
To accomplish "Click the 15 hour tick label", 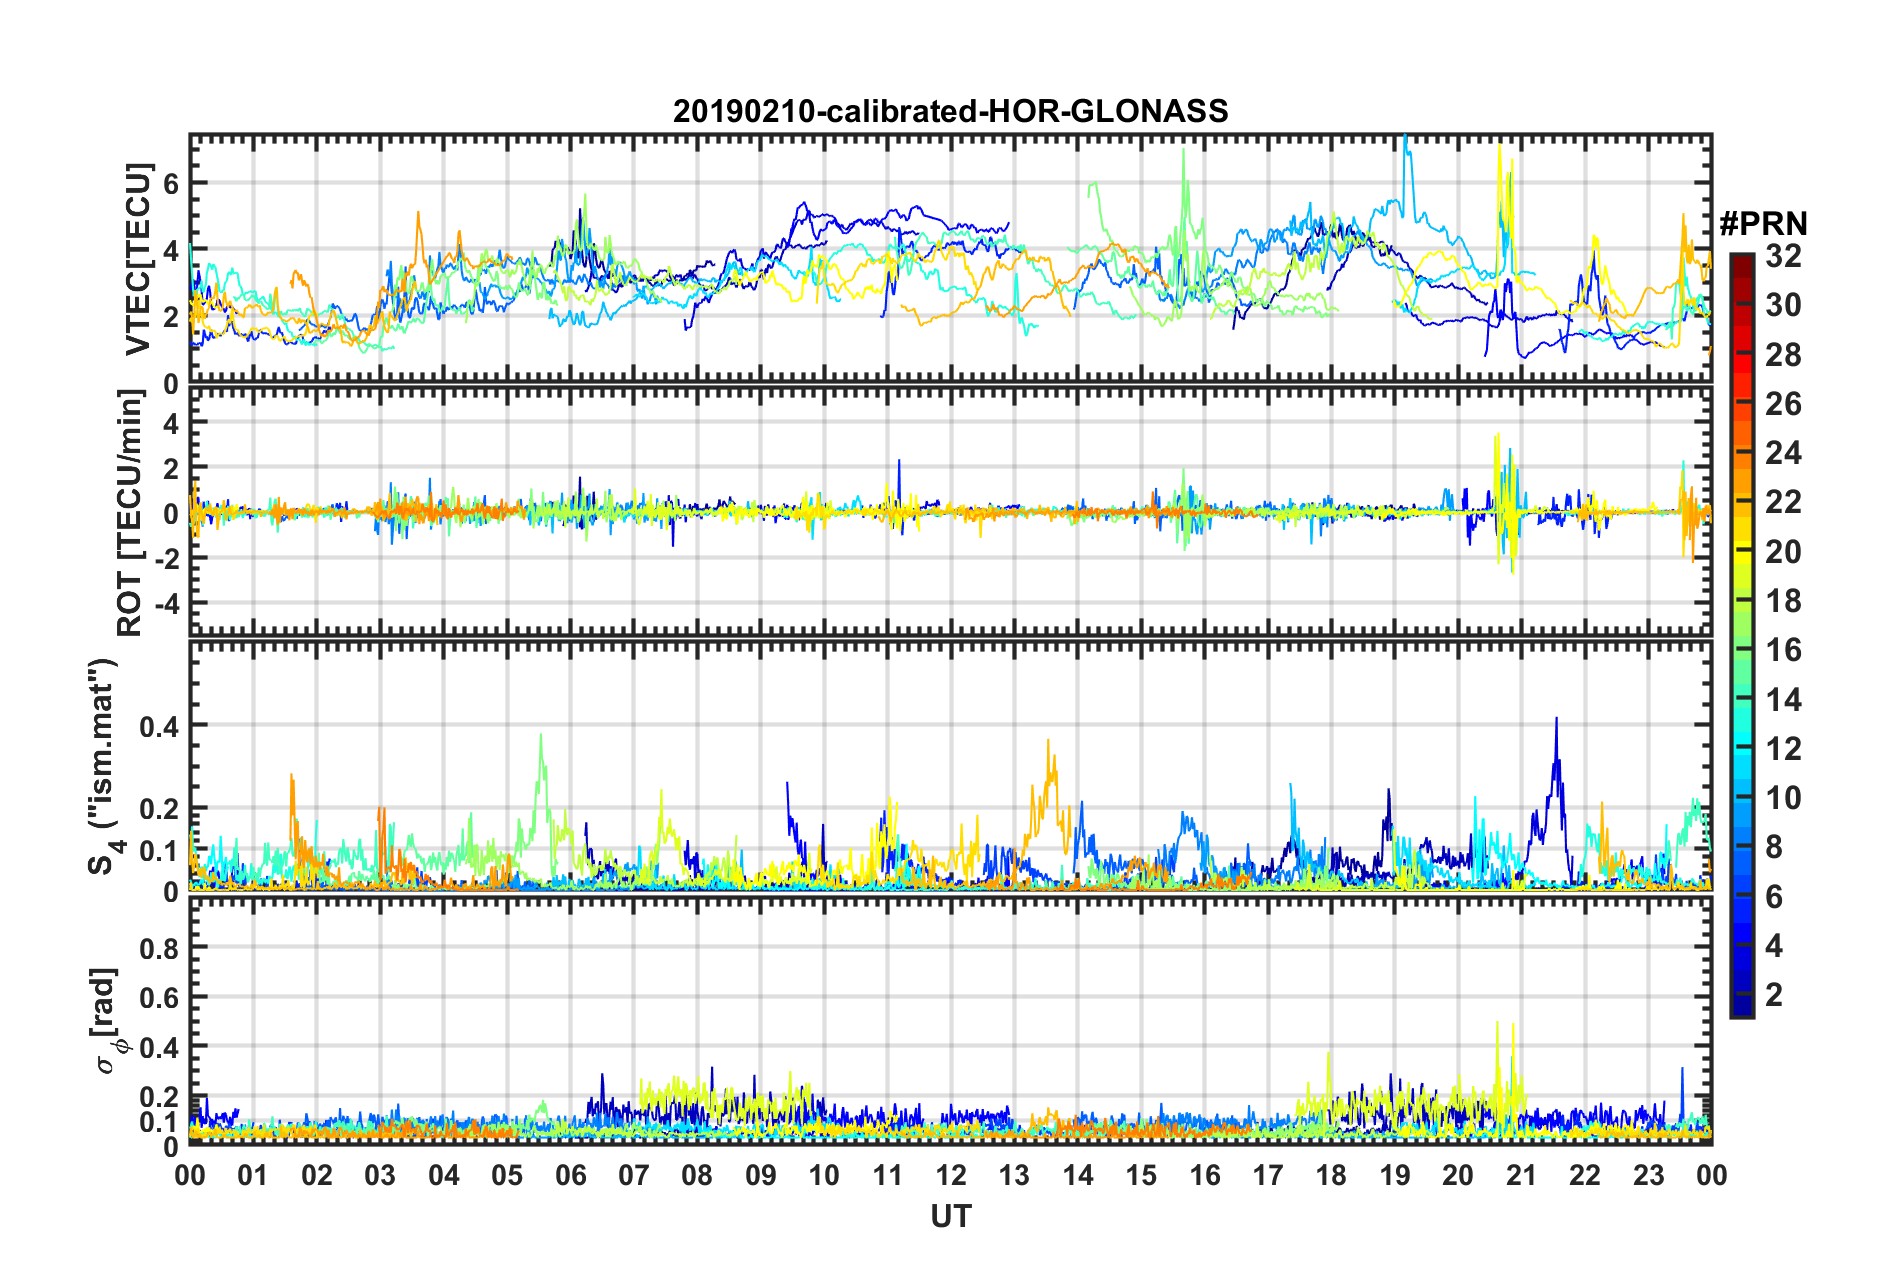I will coord(1141,1175).
